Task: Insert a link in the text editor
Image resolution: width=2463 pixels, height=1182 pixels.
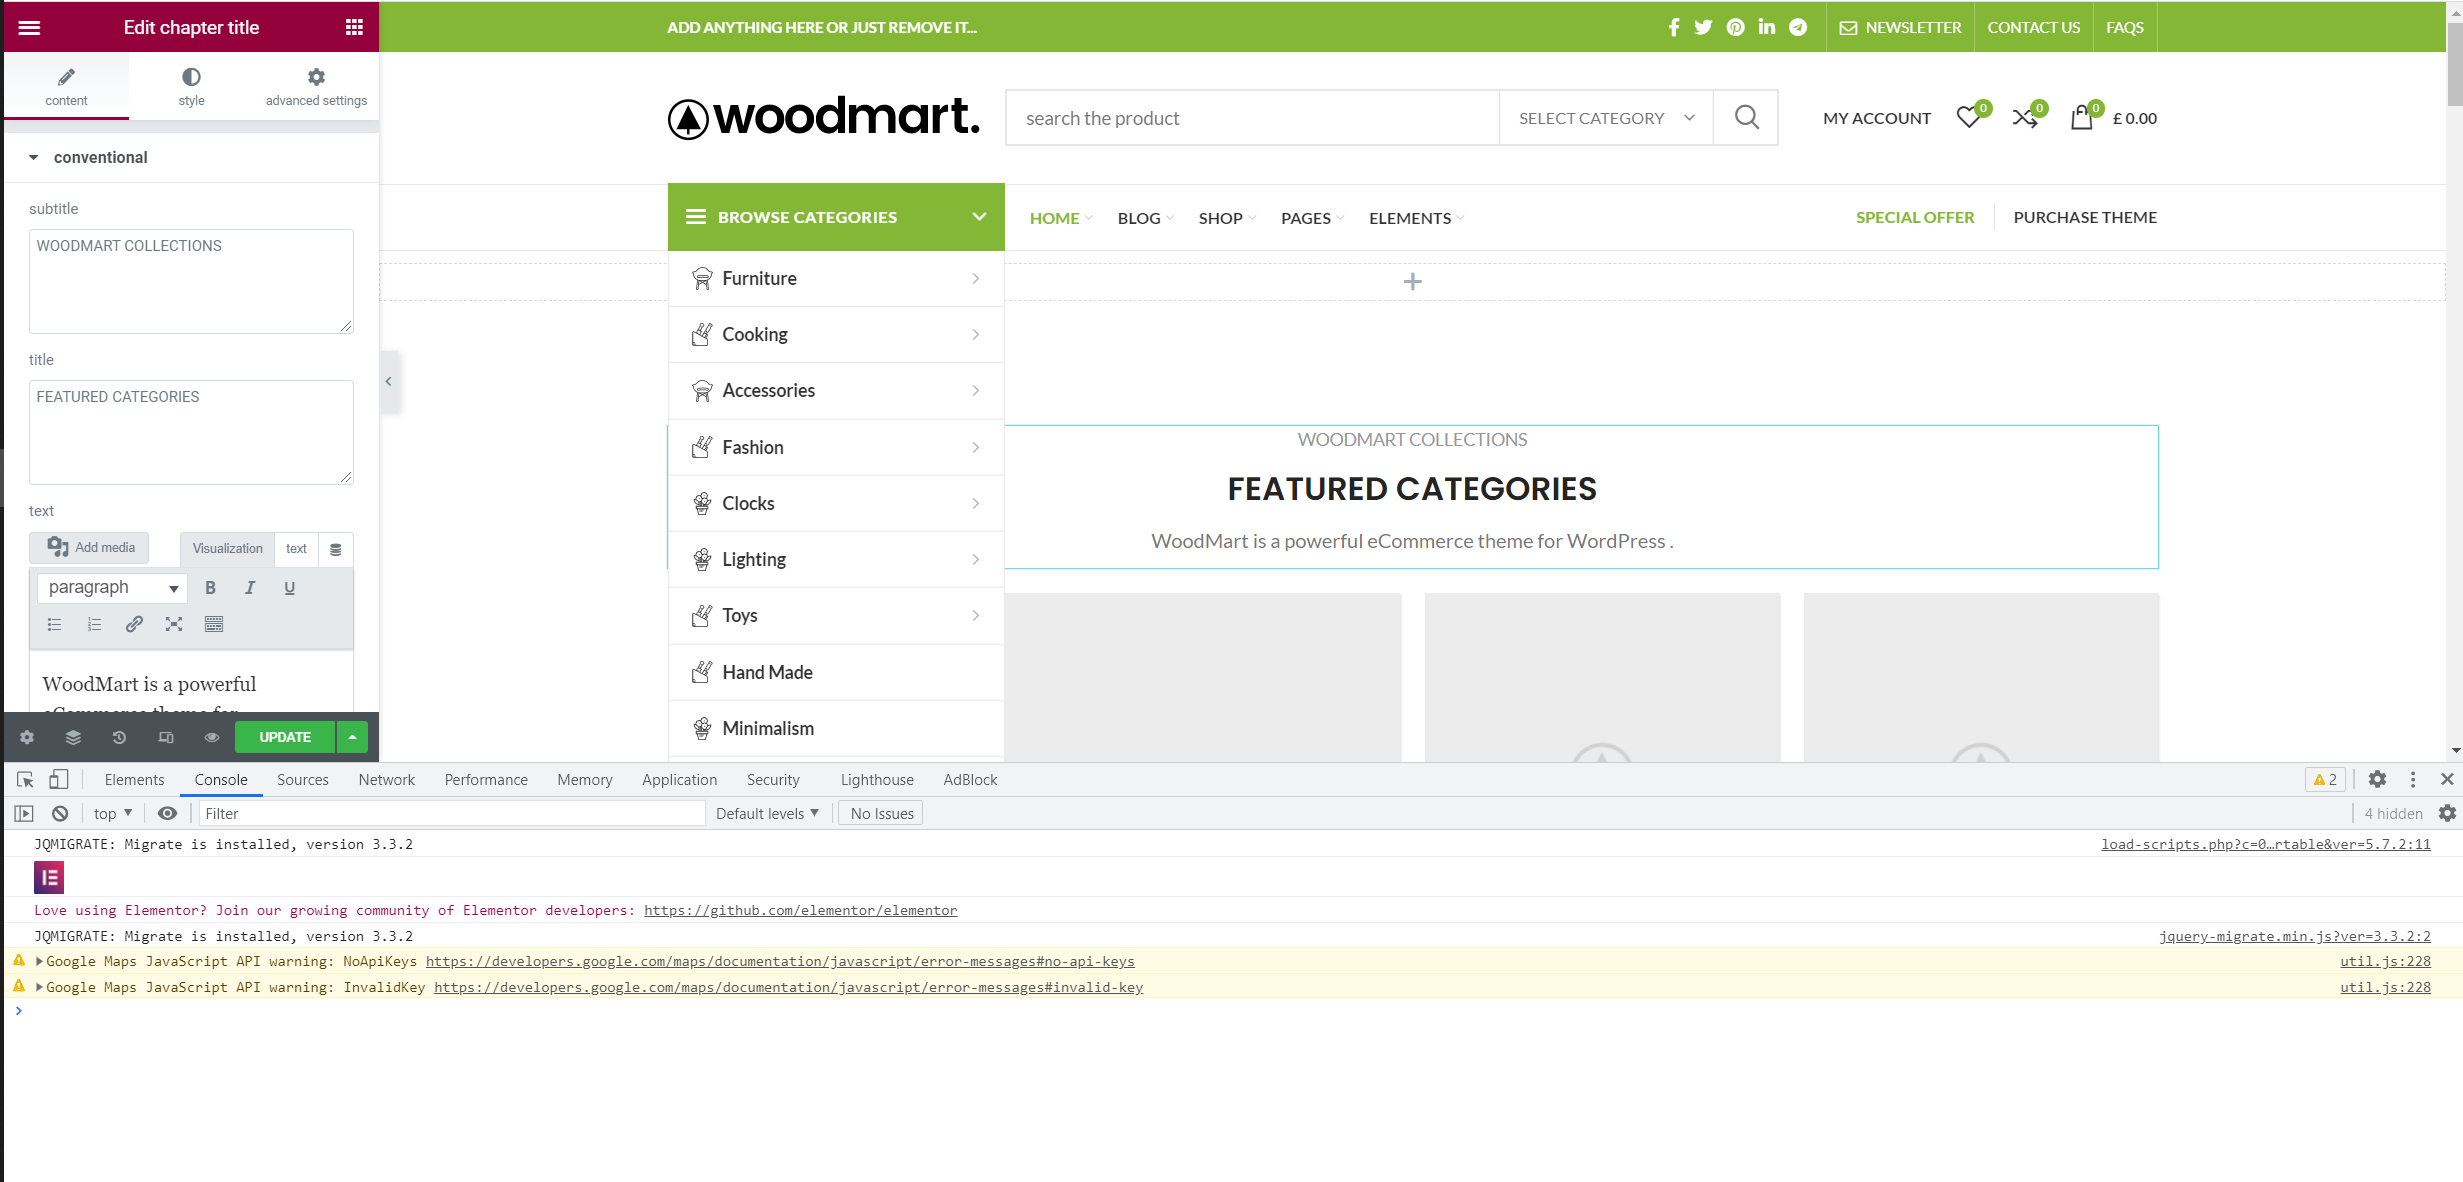Action: click(134, 624)
